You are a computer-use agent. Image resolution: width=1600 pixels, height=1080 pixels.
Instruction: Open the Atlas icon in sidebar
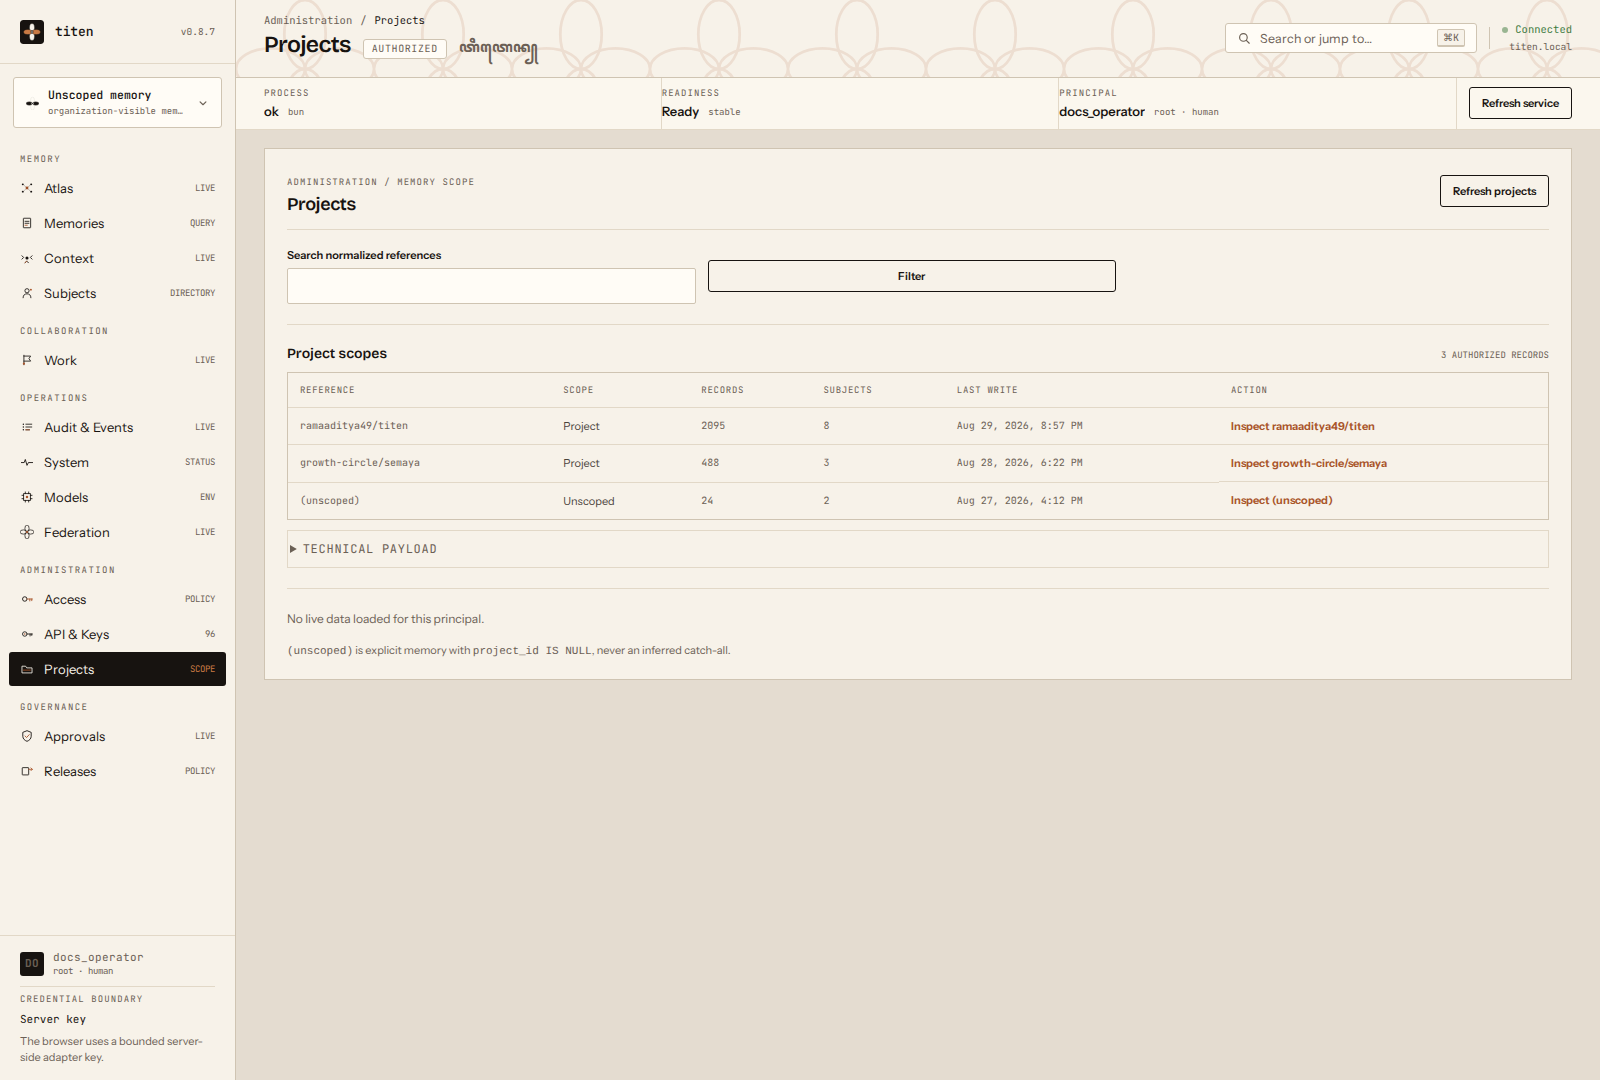click(27, 188)
